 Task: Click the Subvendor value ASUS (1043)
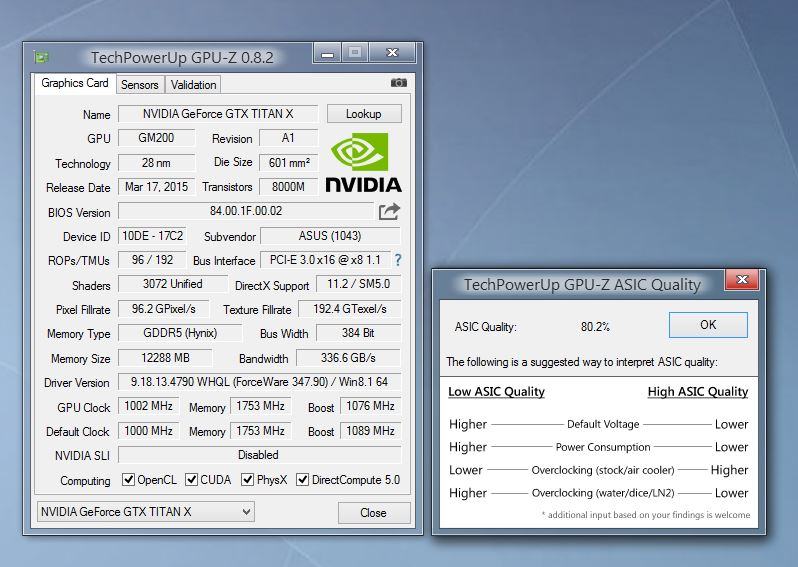click(x=330, y=236)
